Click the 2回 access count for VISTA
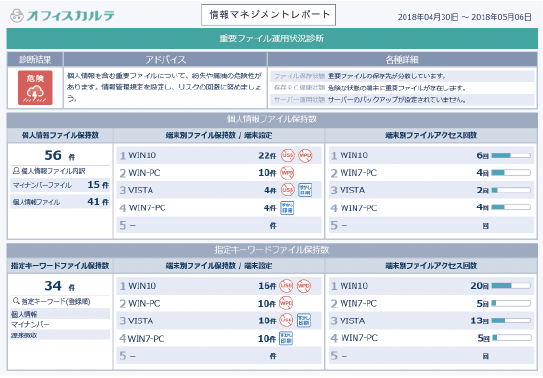The height and width of the screenshot is (378, 543). [482, 190]
